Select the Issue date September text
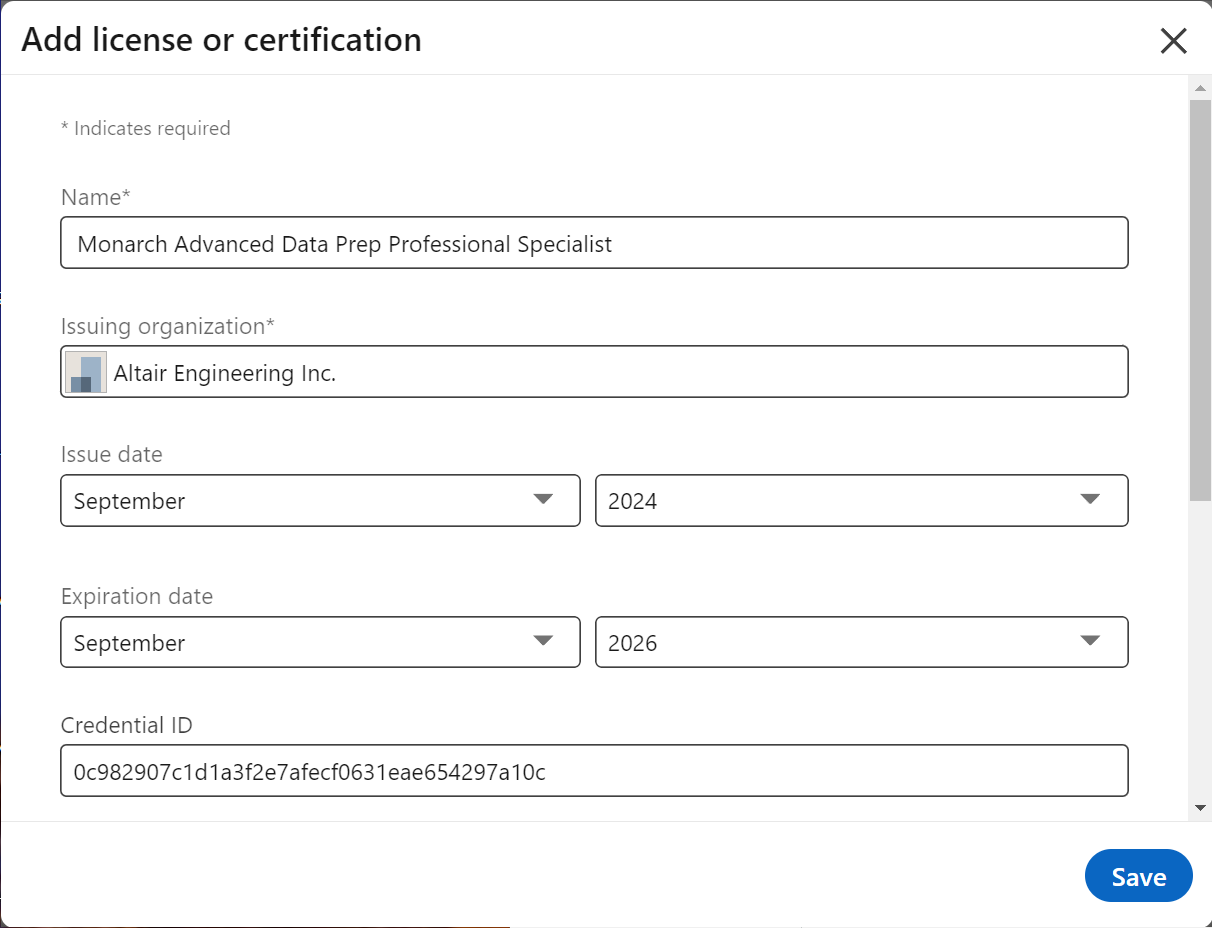Viewport: 1212px width, 928px height. pos(129,501)
